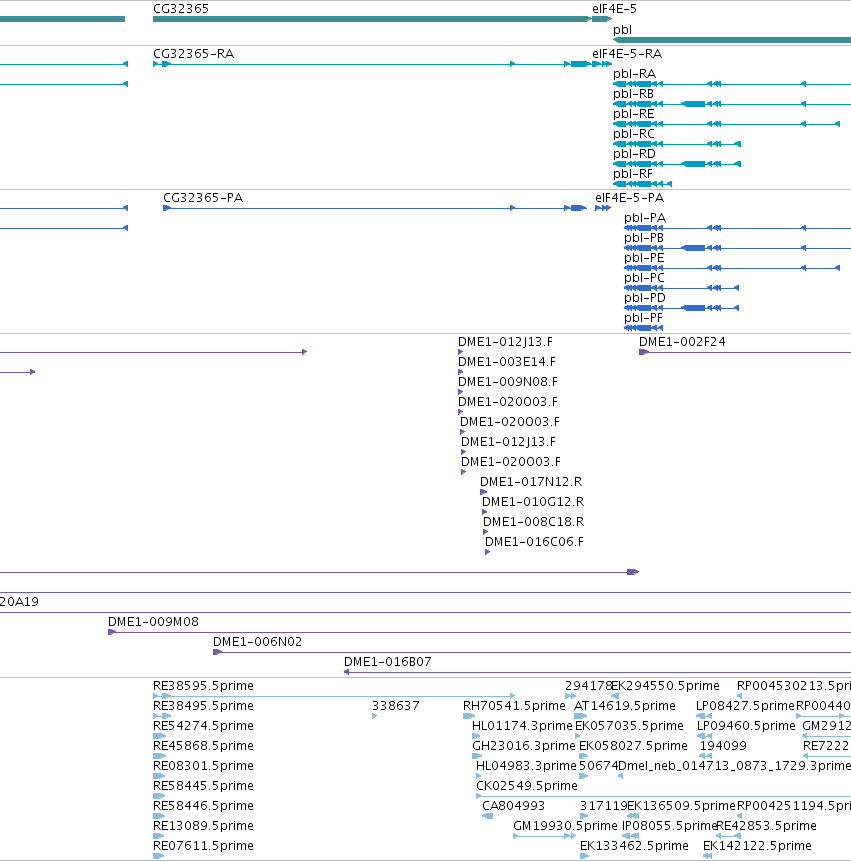Click EST RE58445.5prime label
Image resolution: width=851 pixels, height=861 pixels.
[x=203, y=786]
